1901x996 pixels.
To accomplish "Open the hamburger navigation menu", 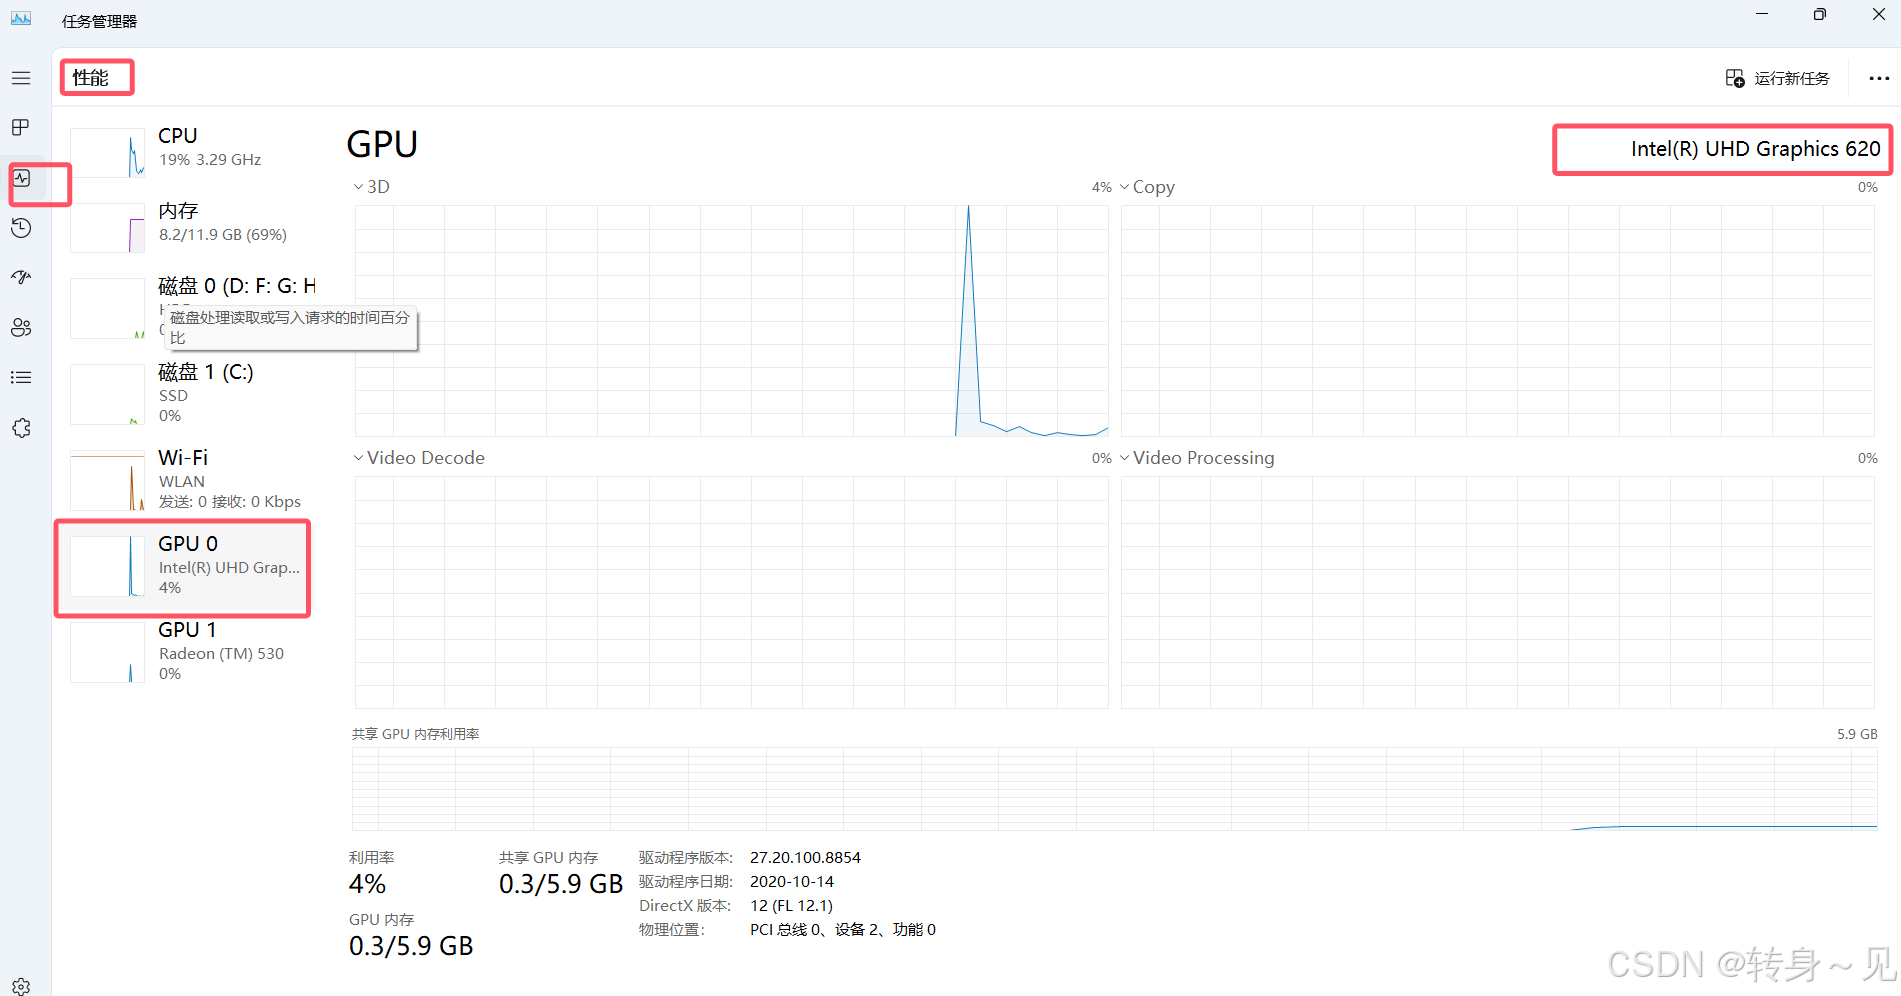I will pos(21,78).
